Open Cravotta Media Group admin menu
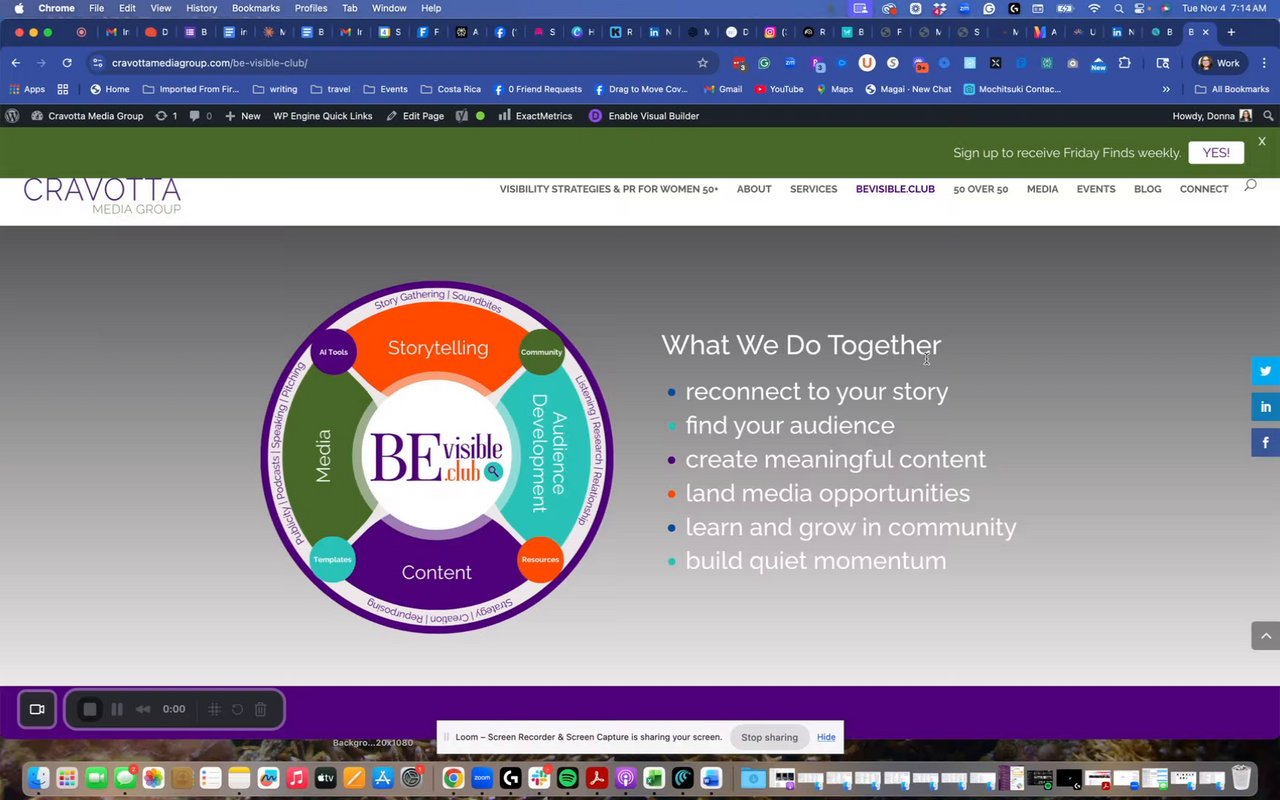 [x=87, y=116]
